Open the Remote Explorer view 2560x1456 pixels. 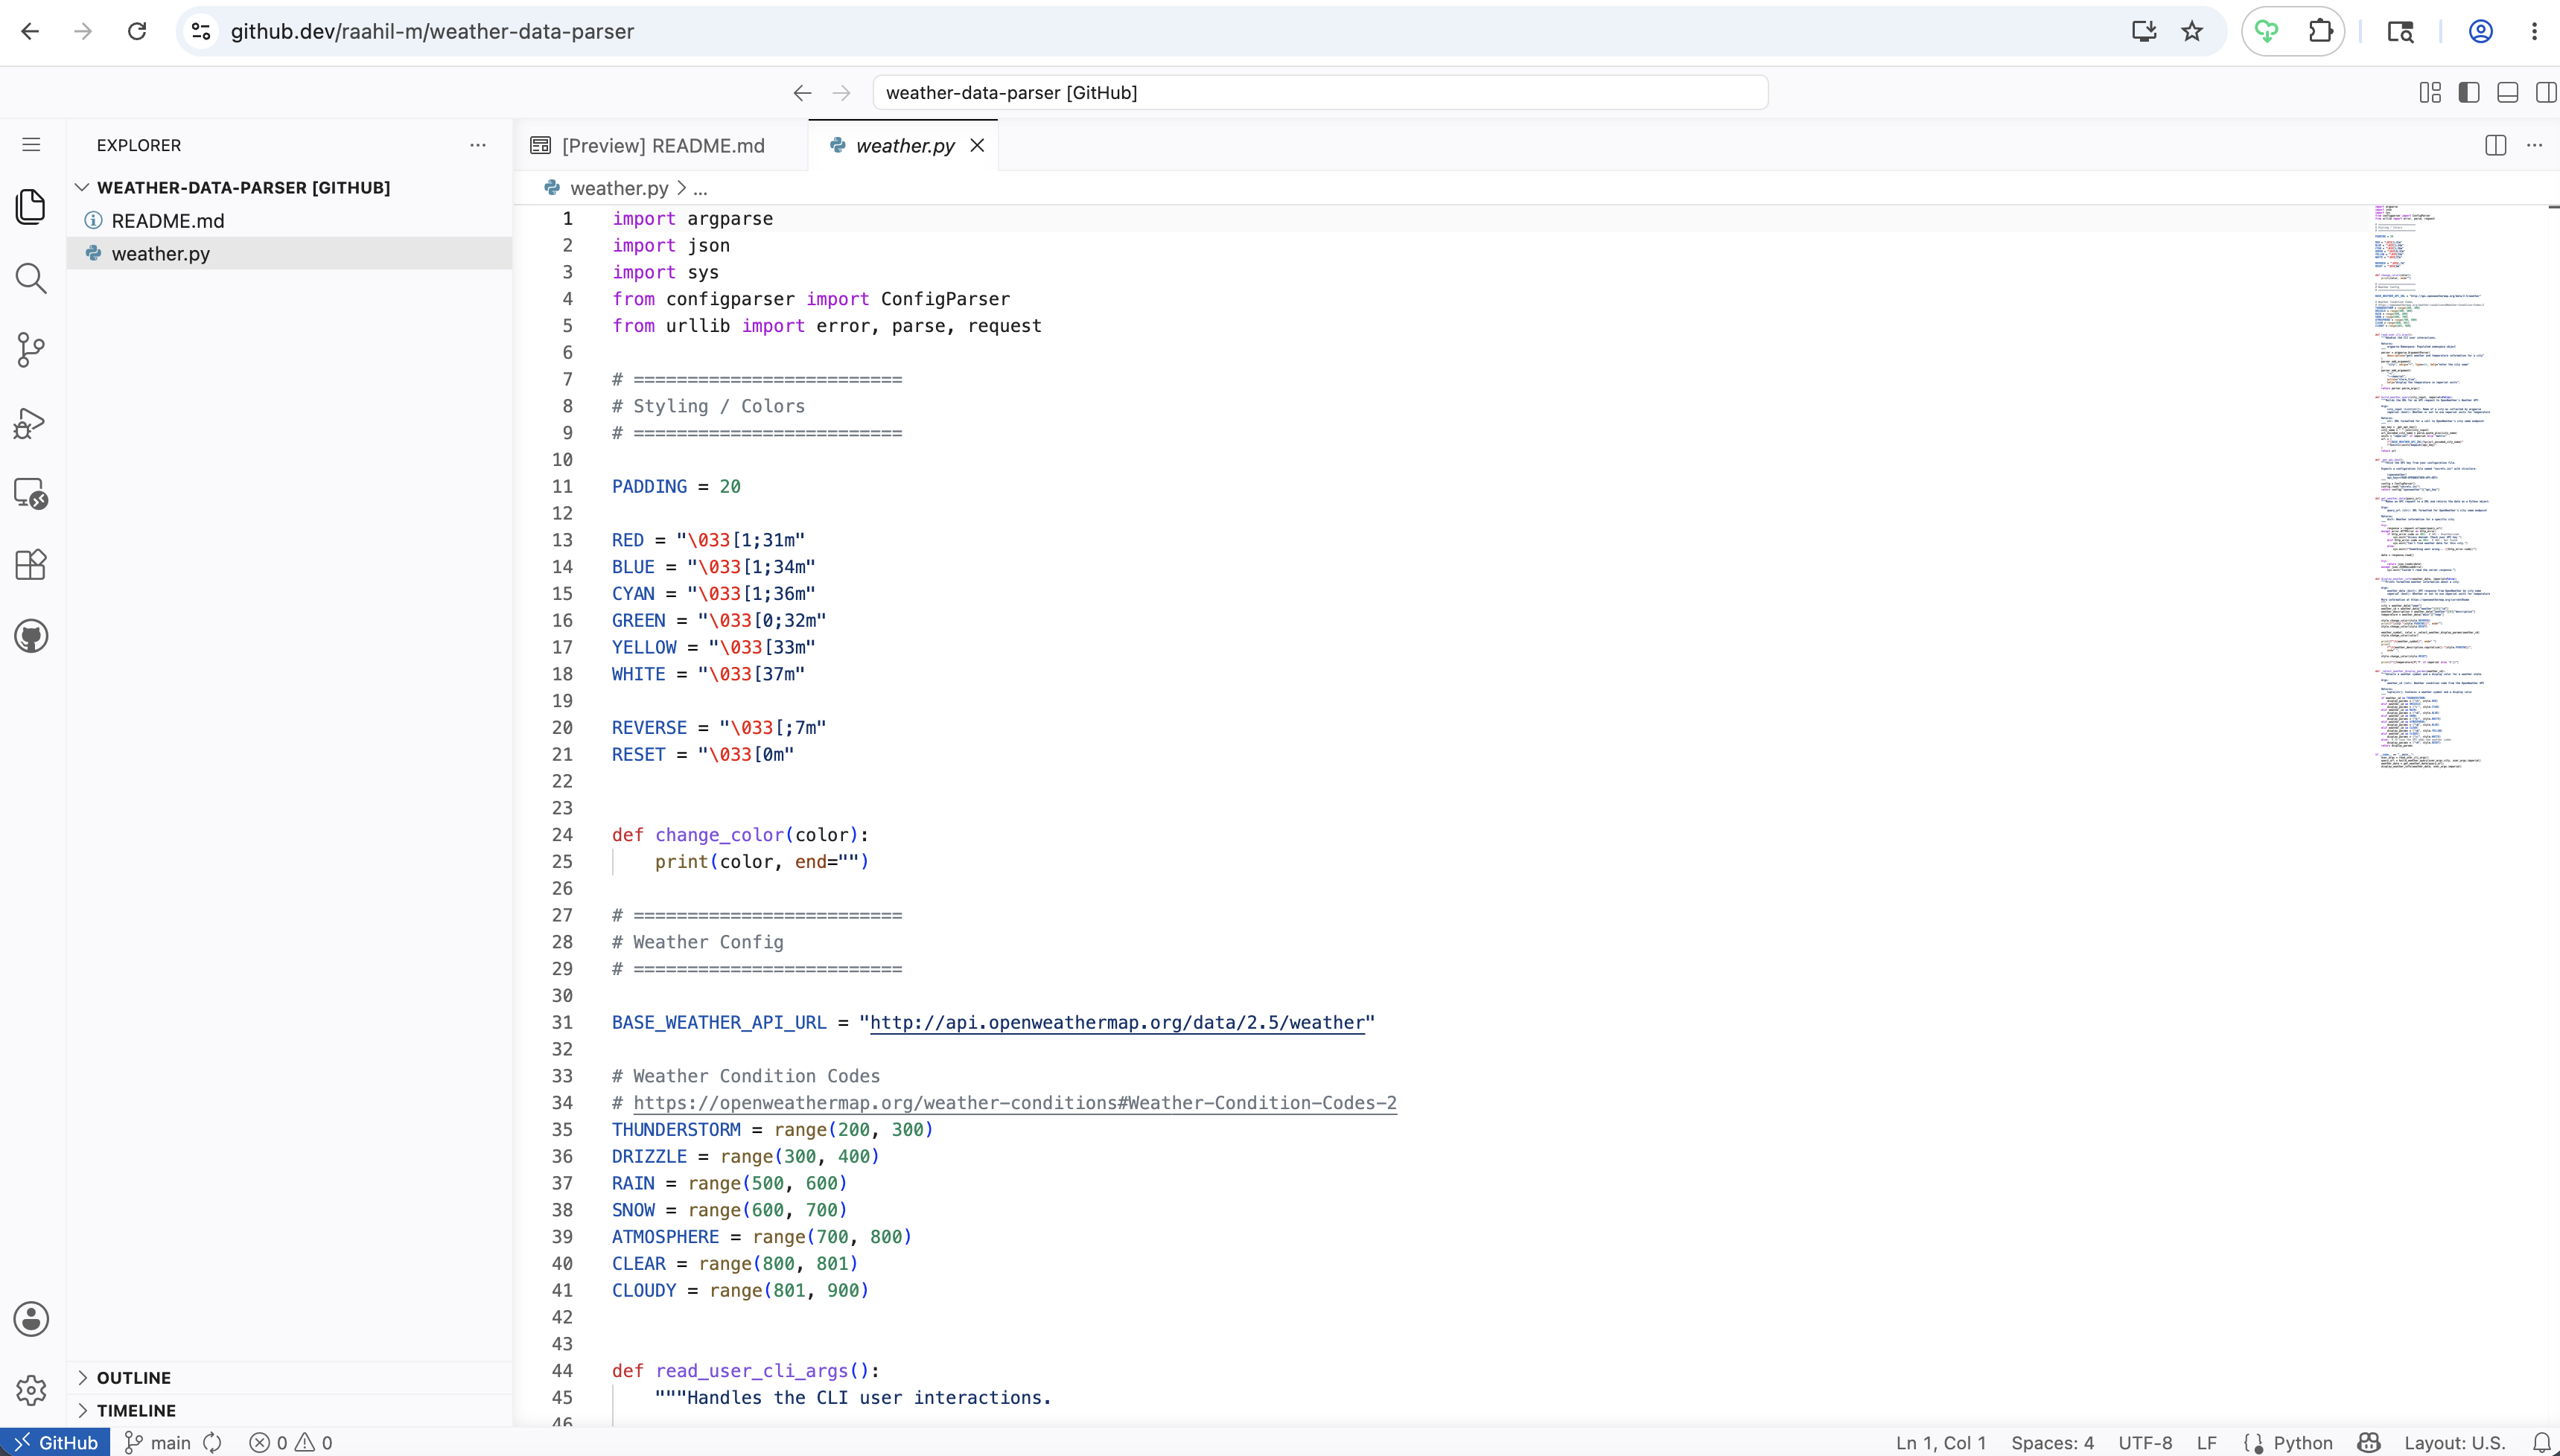point(31,493)
